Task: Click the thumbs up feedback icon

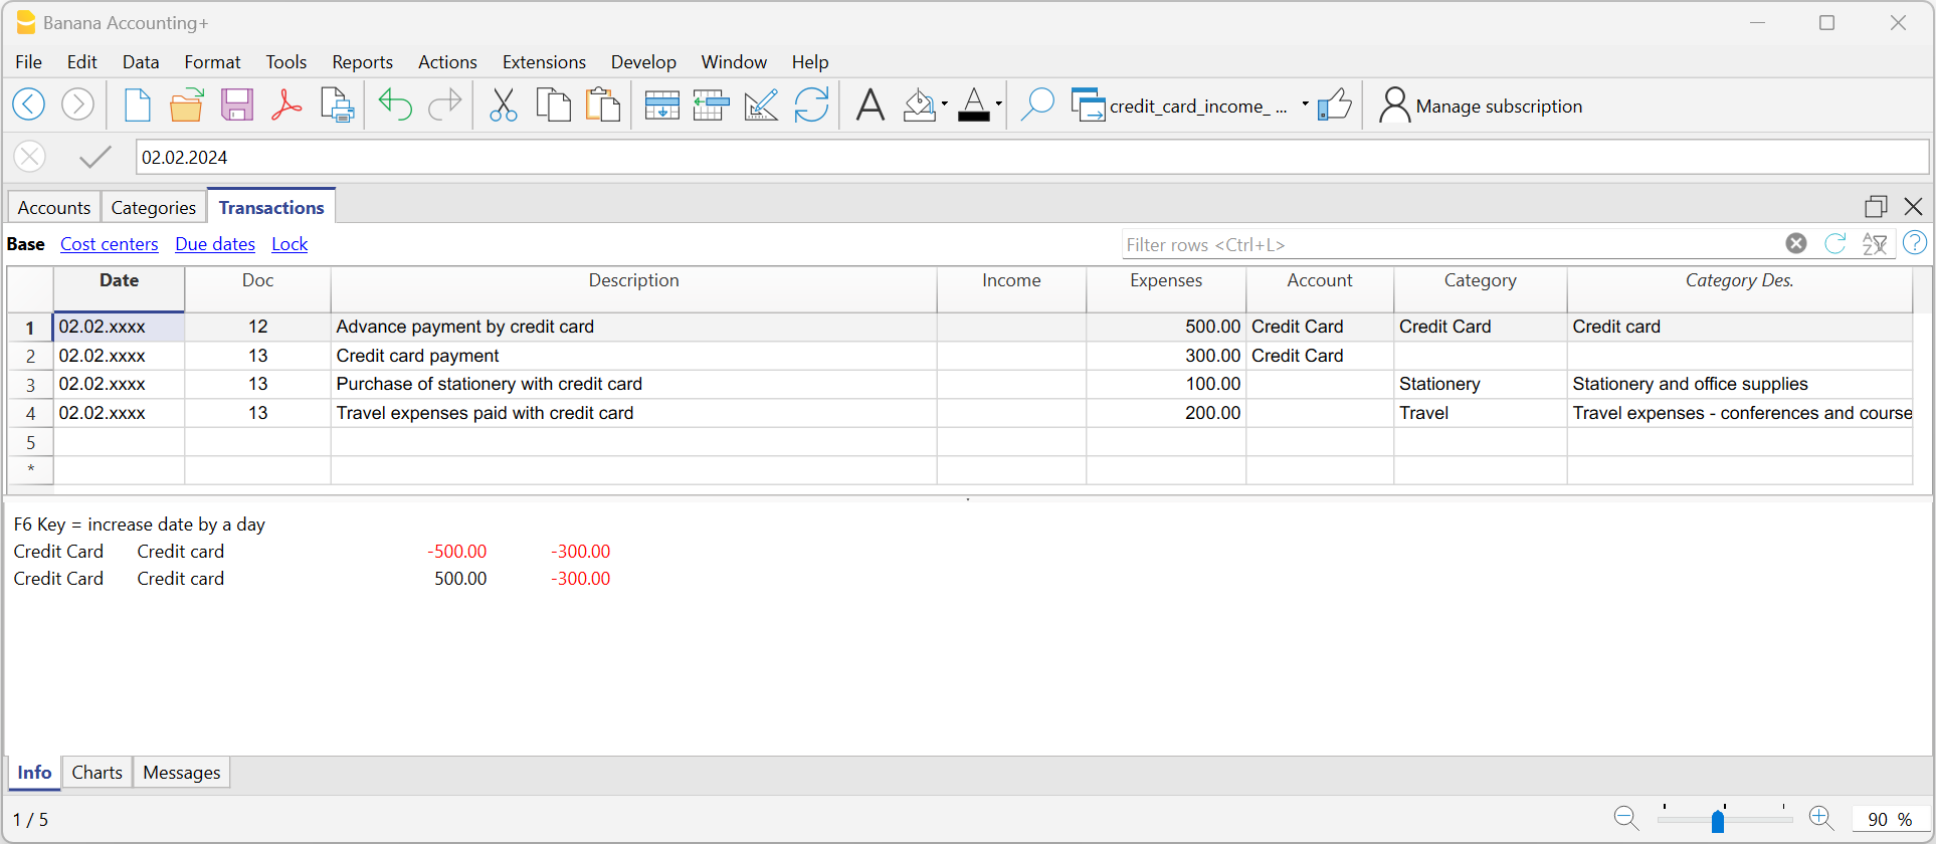Action: [x=1334, y=105]
